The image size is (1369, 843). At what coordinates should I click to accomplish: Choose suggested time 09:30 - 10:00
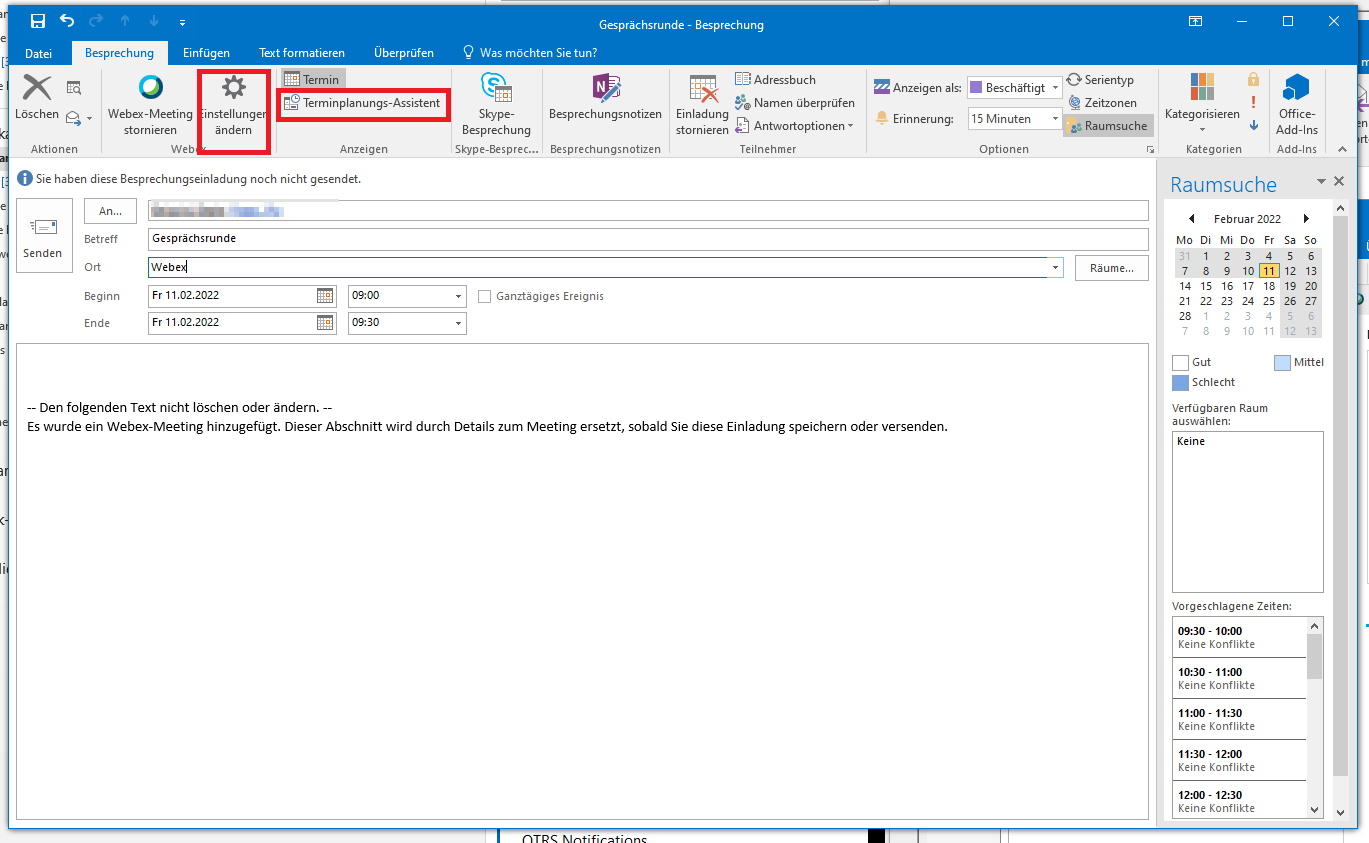1239,637
